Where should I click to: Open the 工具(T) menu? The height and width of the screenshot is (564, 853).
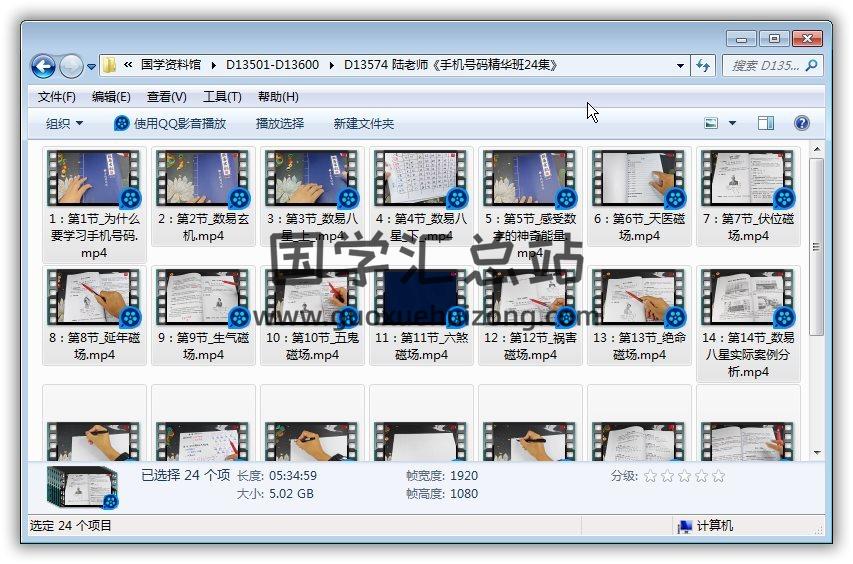[222, 97]
